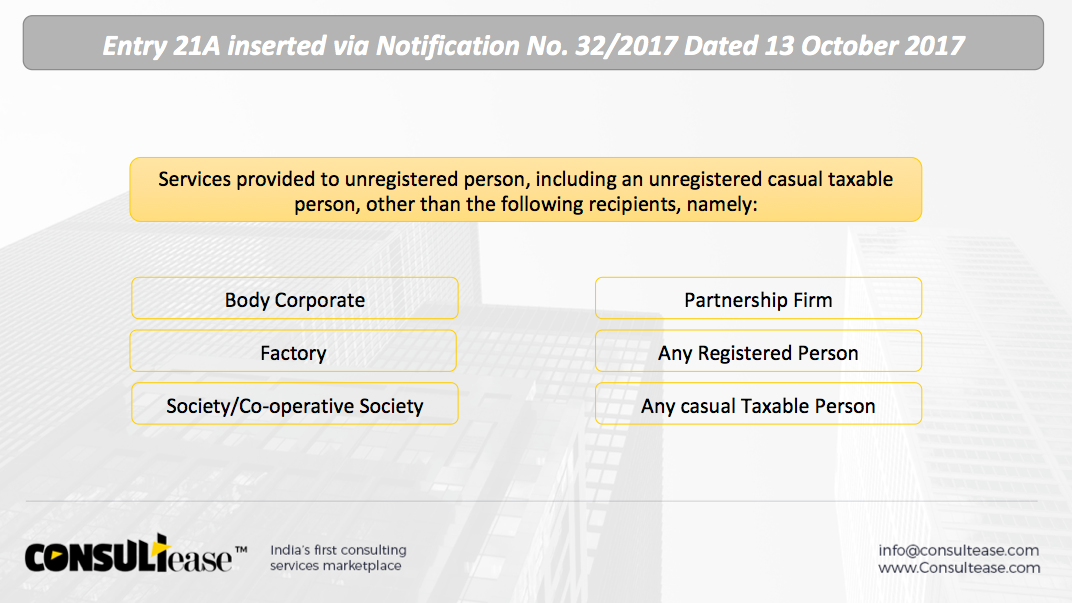The height and width of the screenshot is (603, 1072).
Task: Click the yellow services description box
Action: click(x=526, y=190)
